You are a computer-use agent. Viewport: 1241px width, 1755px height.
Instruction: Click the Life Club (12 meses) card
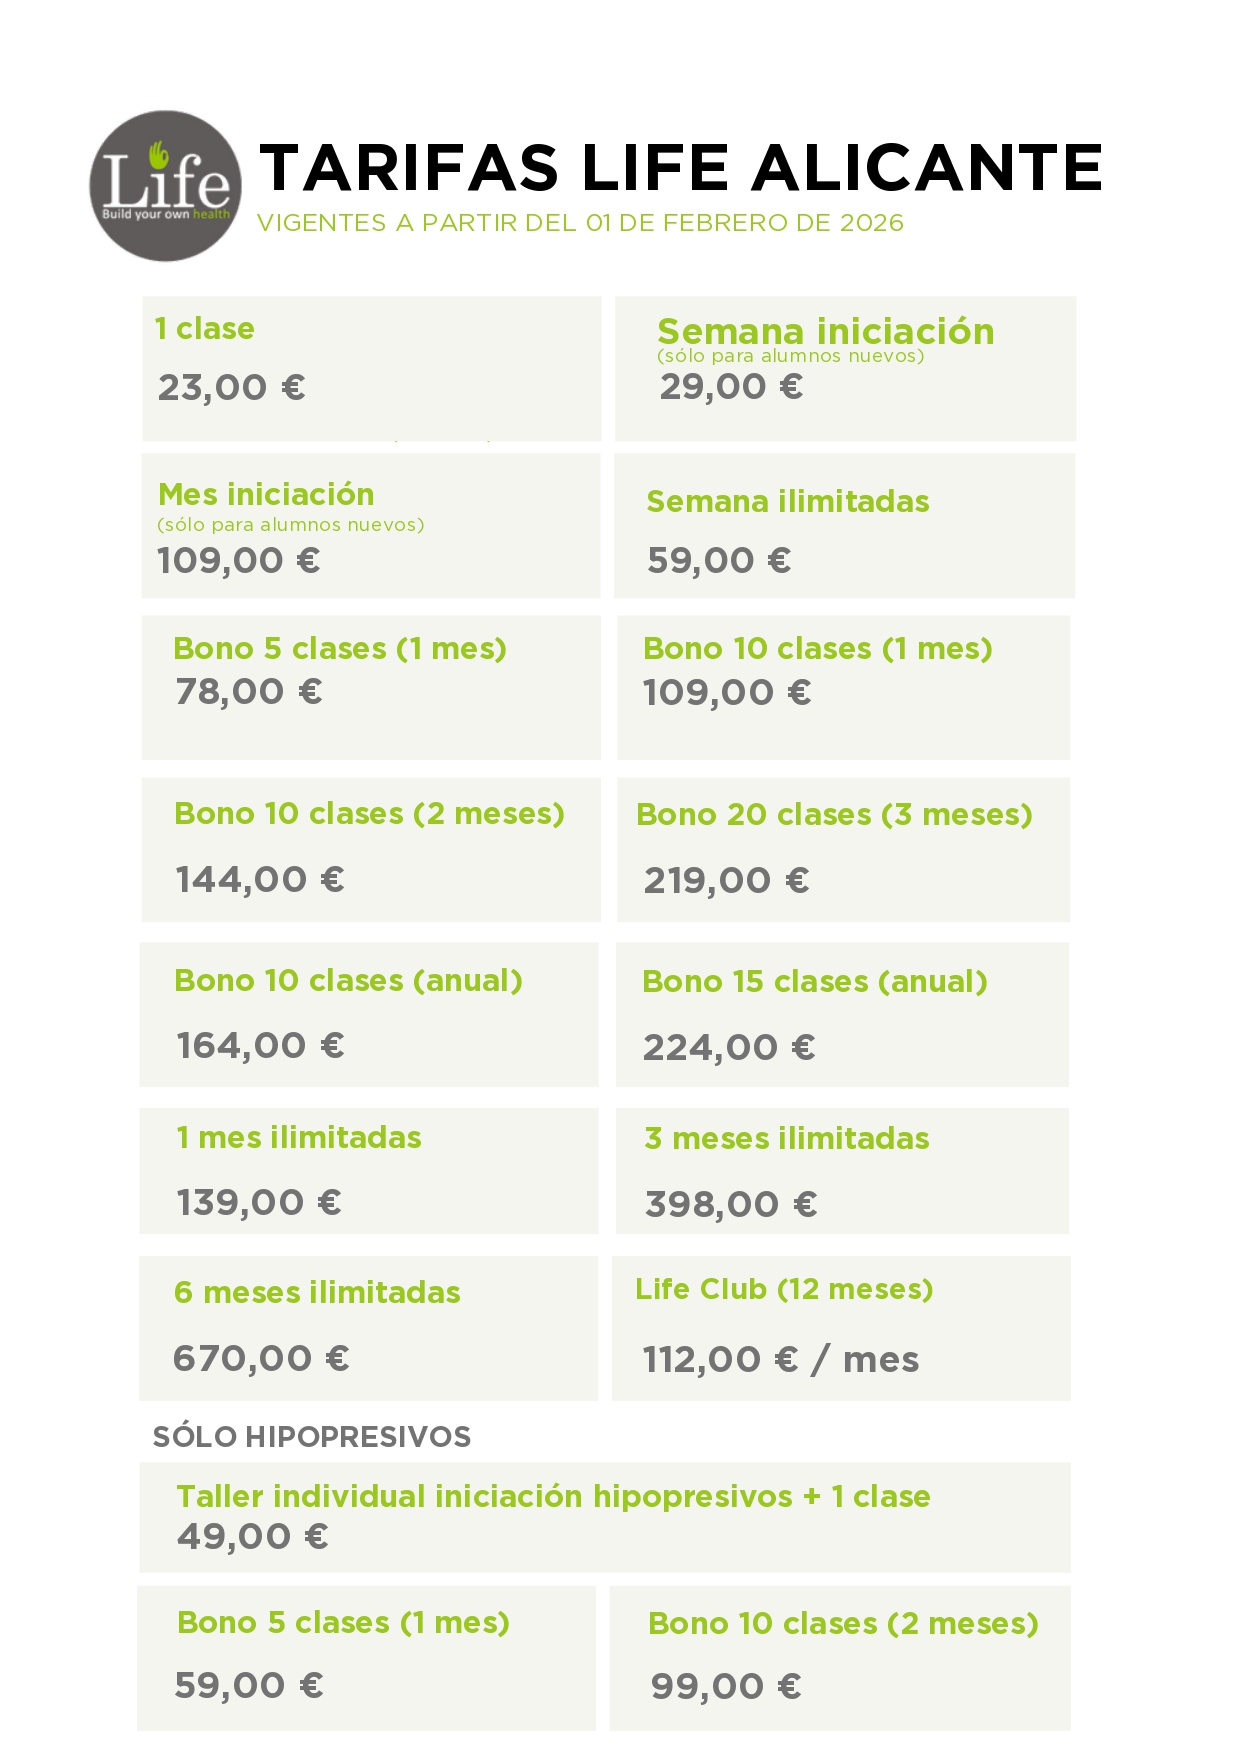coord(841,1329)
